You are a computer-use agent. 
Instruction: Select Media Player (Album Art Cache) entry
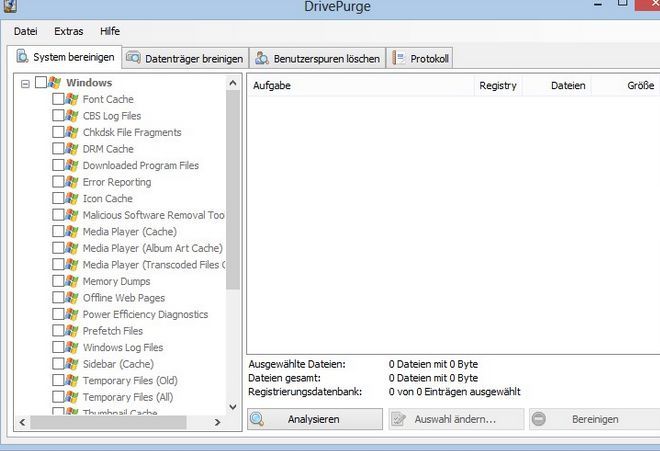(x=153, y=248)
